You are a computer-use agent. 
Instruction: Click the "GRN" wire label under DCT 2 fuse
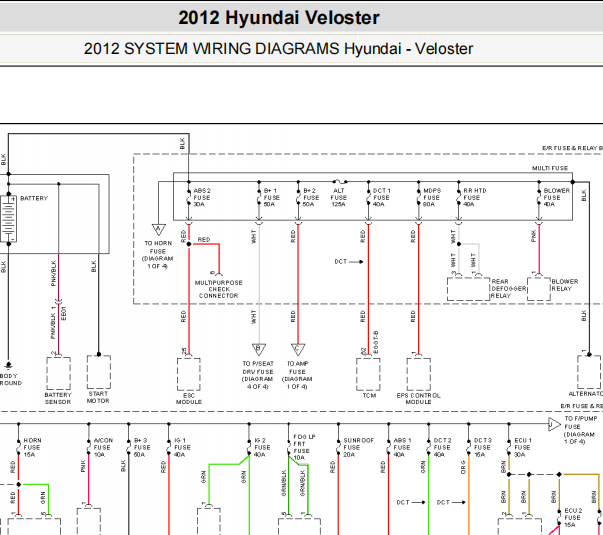[423, 467]
